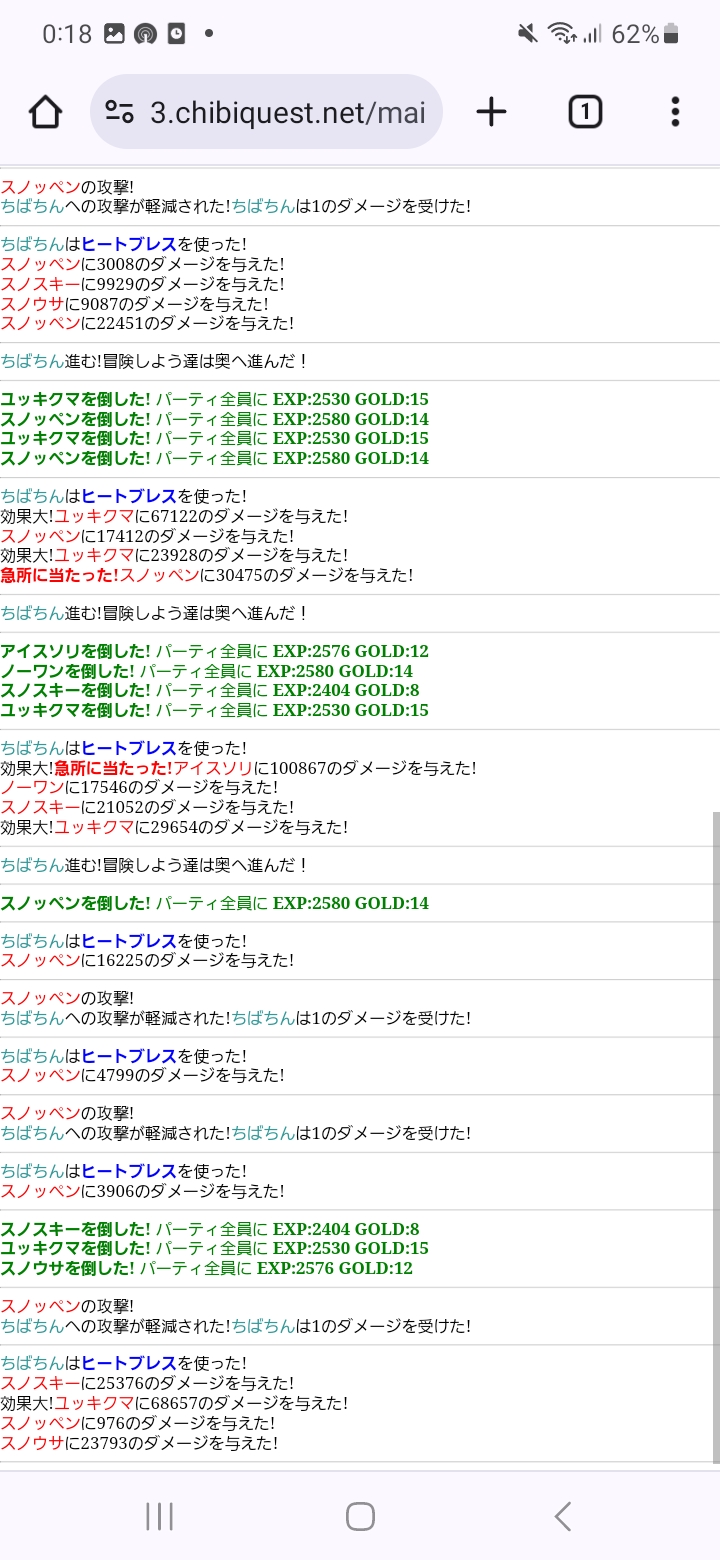Image resolution: width=720 pixels, height=1560 pixels.
Task: Select text スノッペンに22451のダメージを与えた!
Action: (147, 323)
